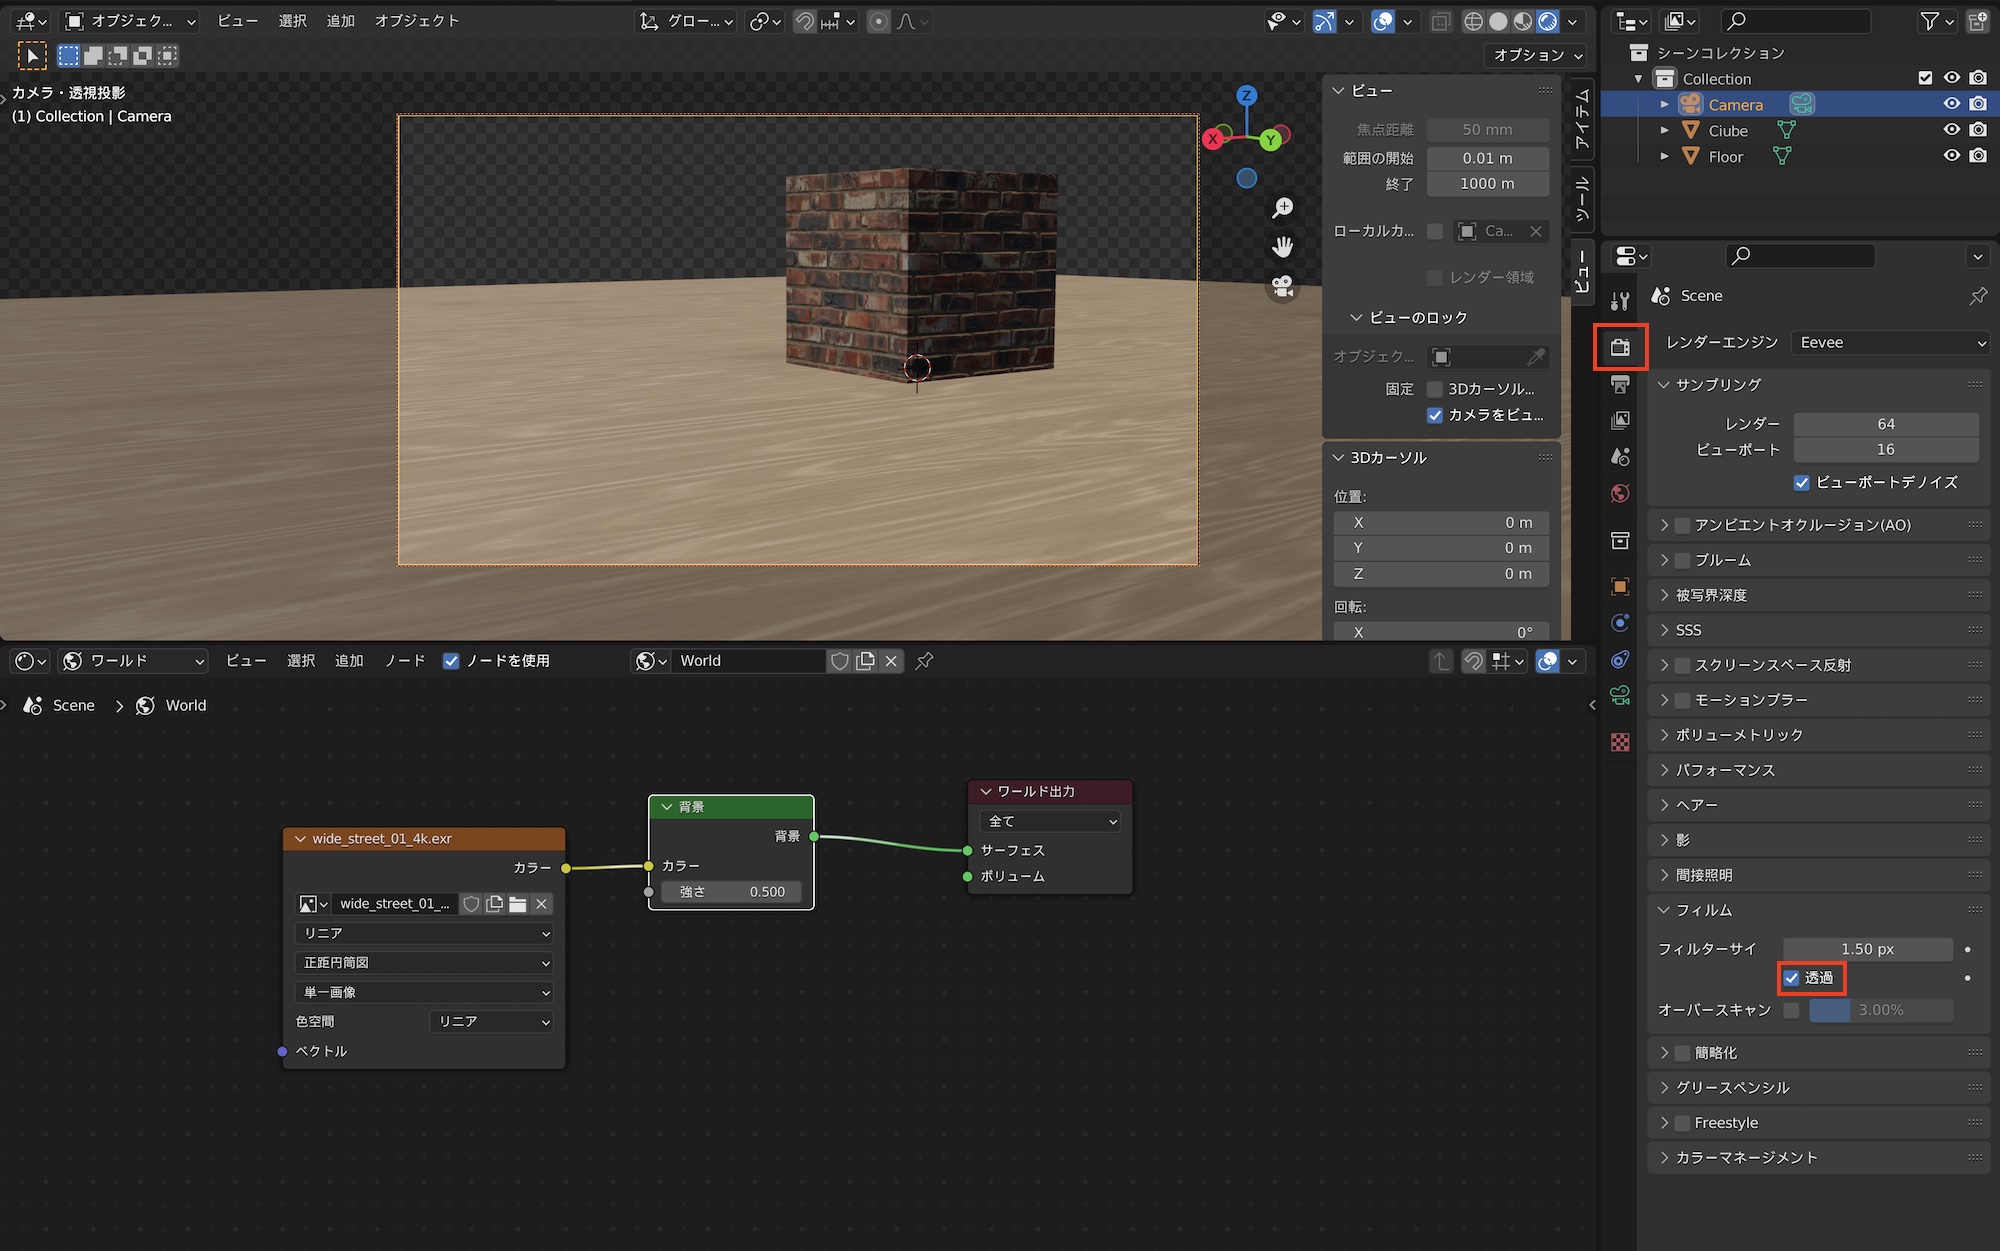Open the ノード menu in node editor
This screenshot has width=2000, height=1251.
405,661
